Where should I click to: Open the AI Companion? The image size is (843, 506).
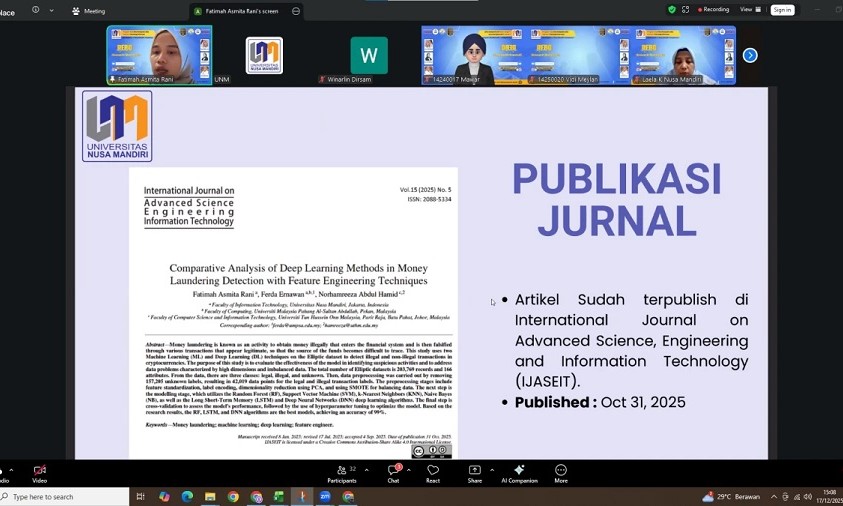click(x=519, y=472)
